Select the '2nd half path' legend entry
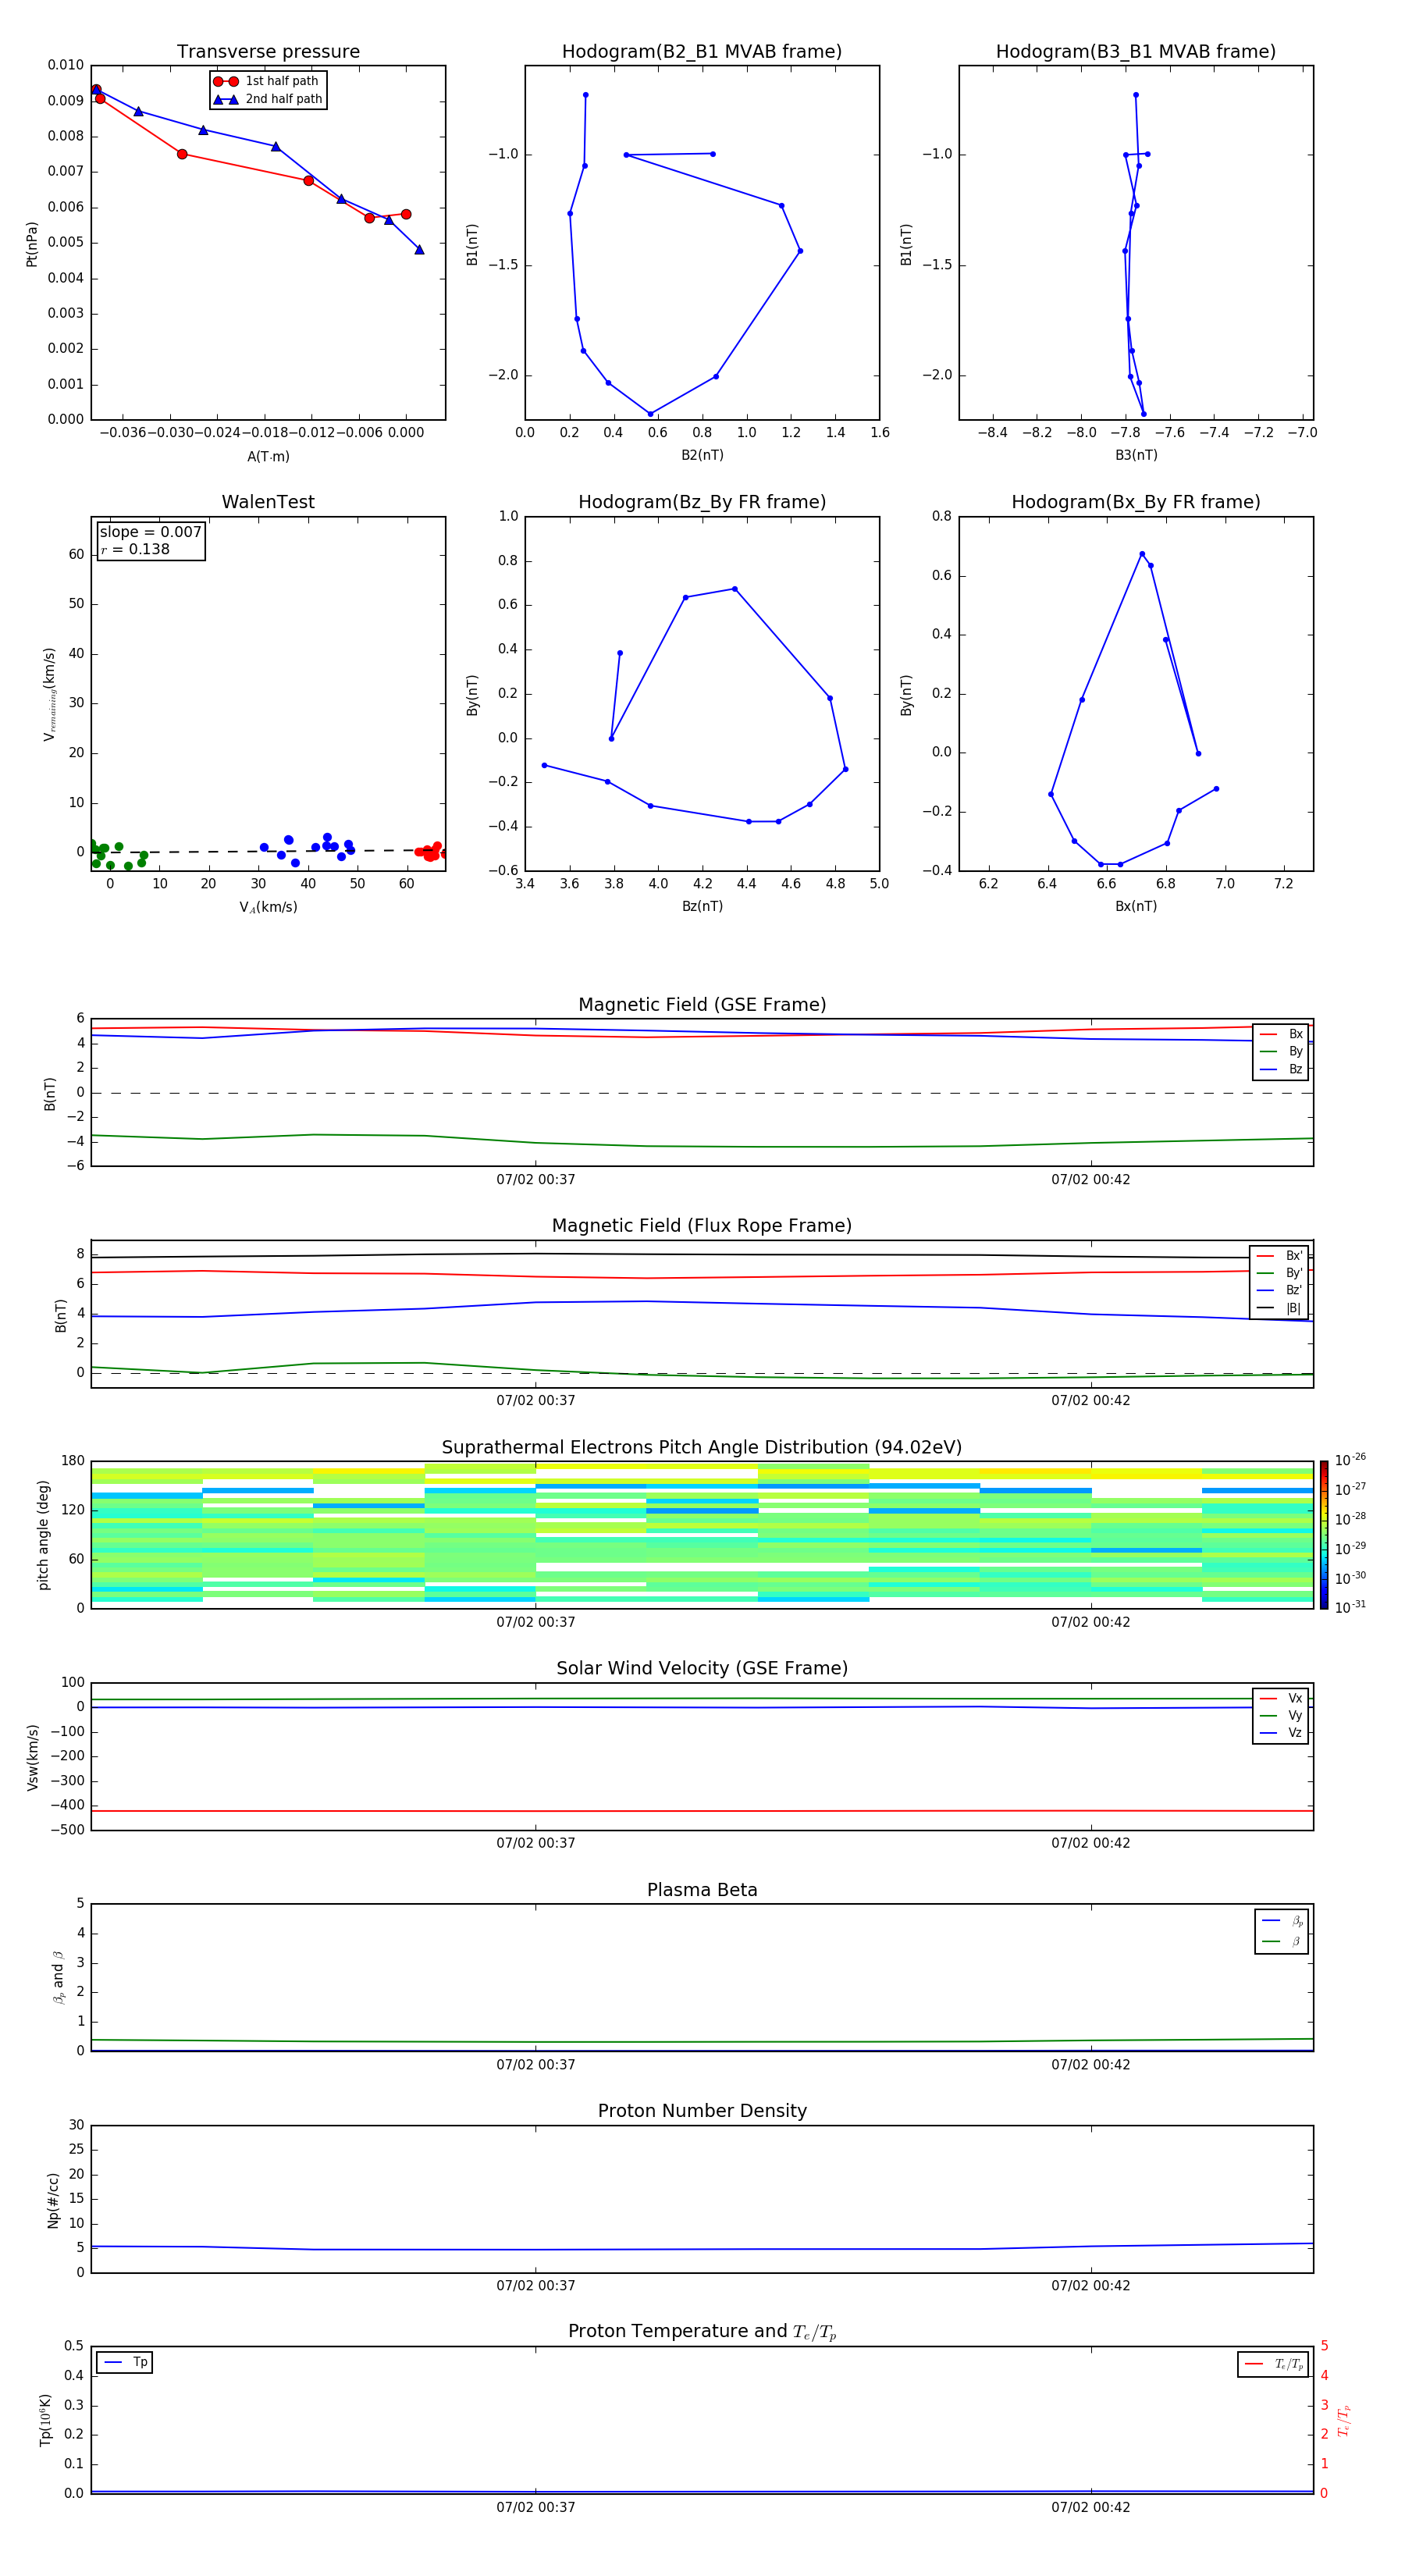This screenshot has width=1405, height=2576. (x=268, y=99)
